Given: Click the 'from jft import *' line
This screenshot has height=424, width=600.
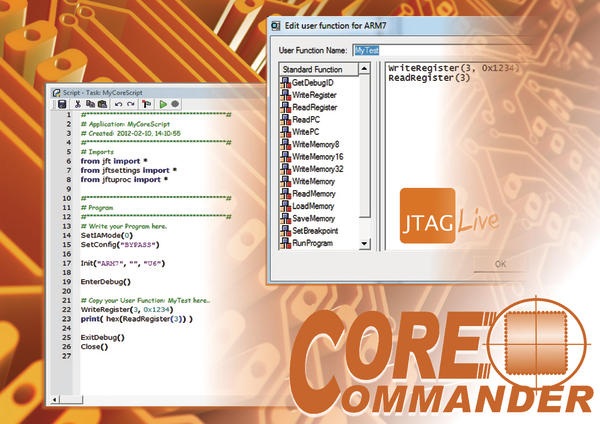Looking at the screenshot, I should pyautogui.click(x=114, y=161).
